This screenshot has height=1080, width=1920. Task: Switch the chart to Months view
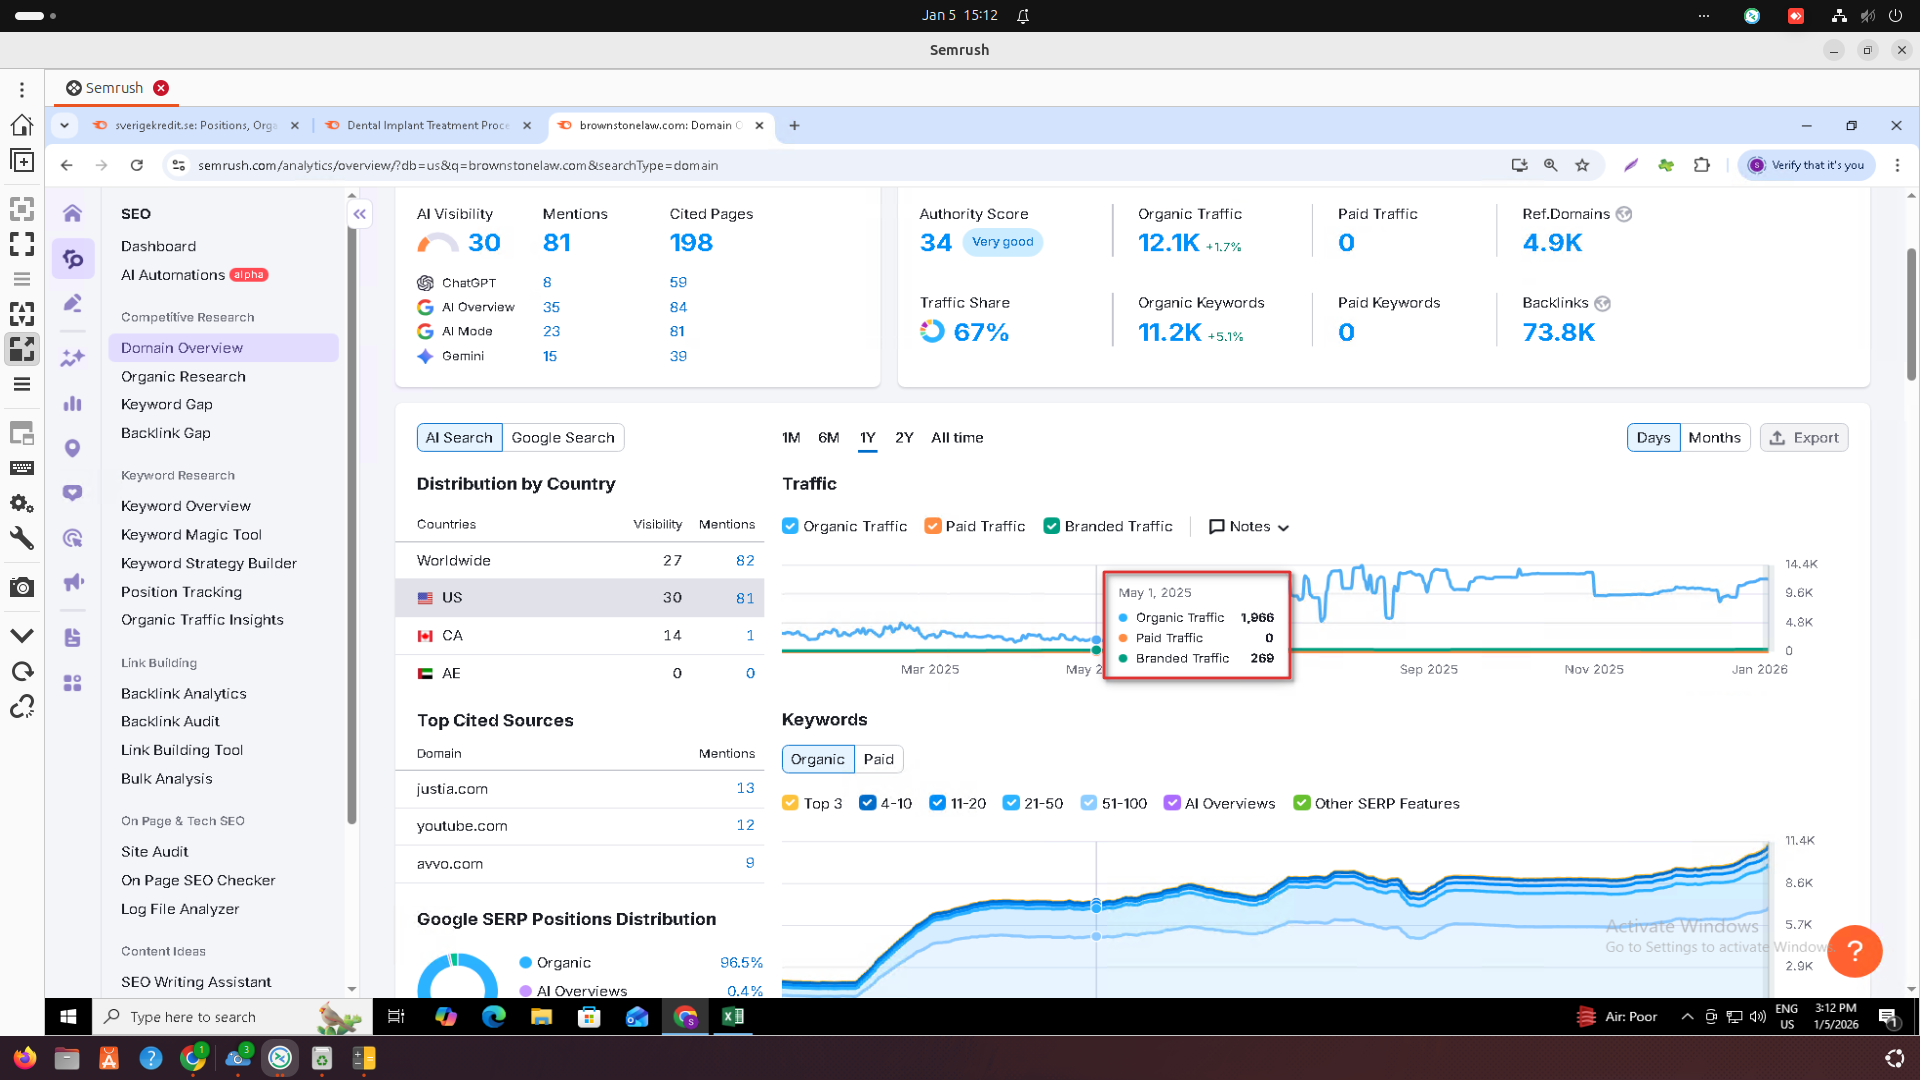(x=1714, y=437)
